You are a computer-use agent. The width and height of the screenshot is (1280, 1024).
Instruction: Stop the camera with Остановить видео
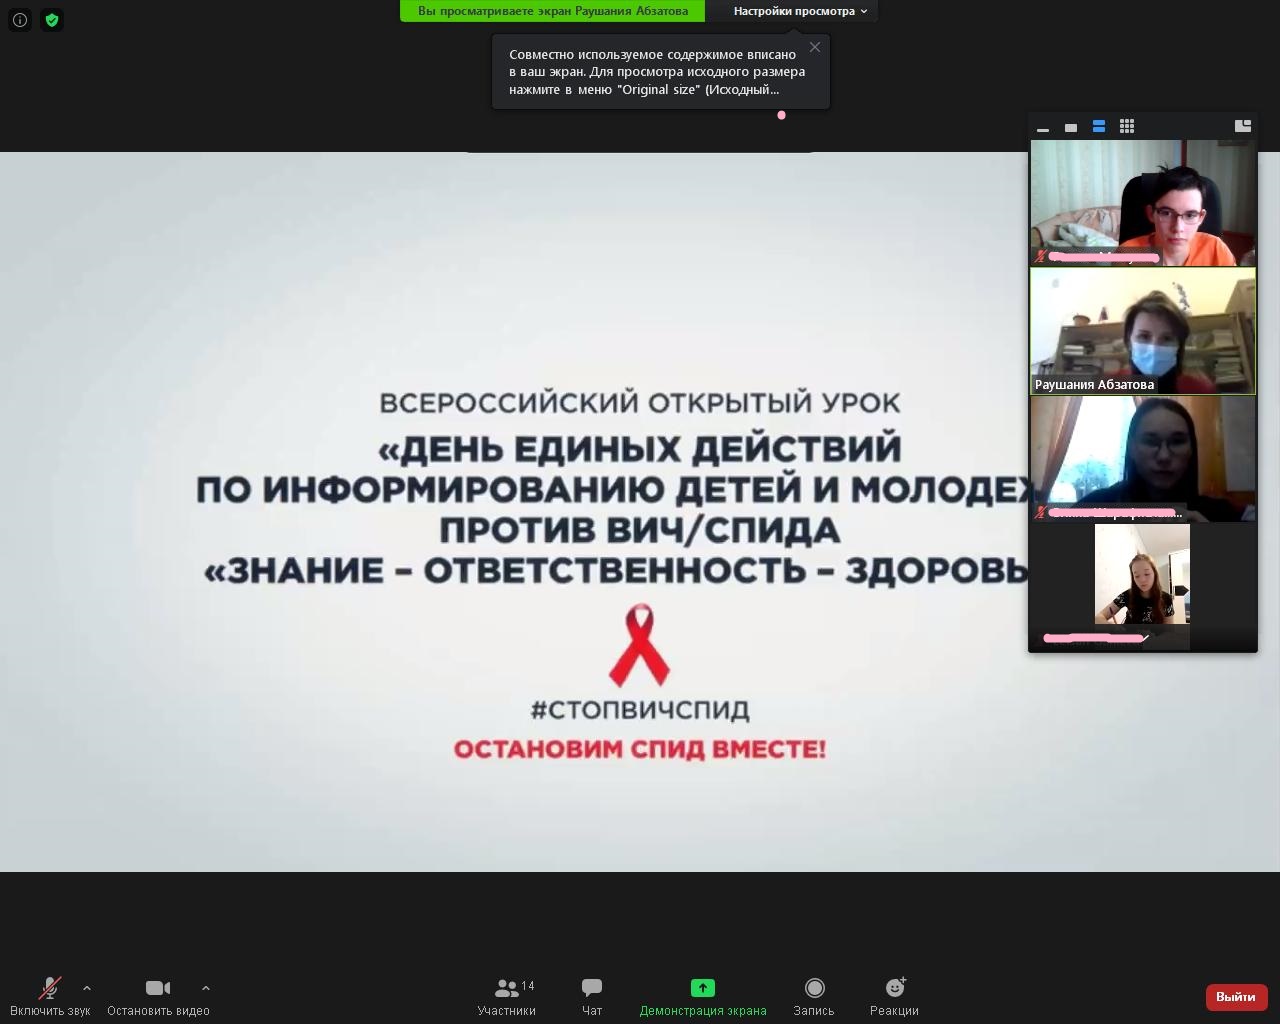coord(158,996)
